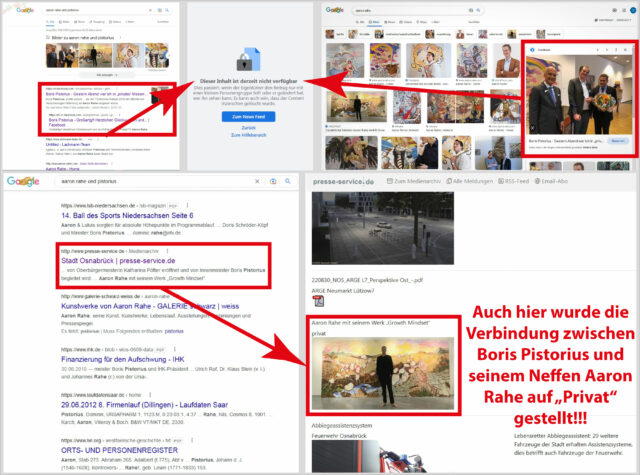Open 'RSS-Feed' in presse-service.de header
Image resolution: width=640 pixels, height=475 pixels.
point(513,181)
